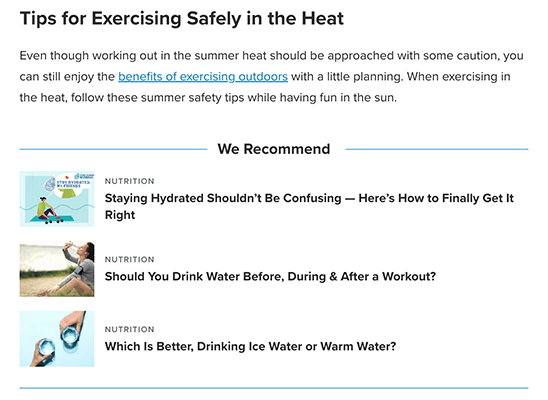Click the speech bubble in the hydration illustration

pyautogui.click(x=68, y=183)
